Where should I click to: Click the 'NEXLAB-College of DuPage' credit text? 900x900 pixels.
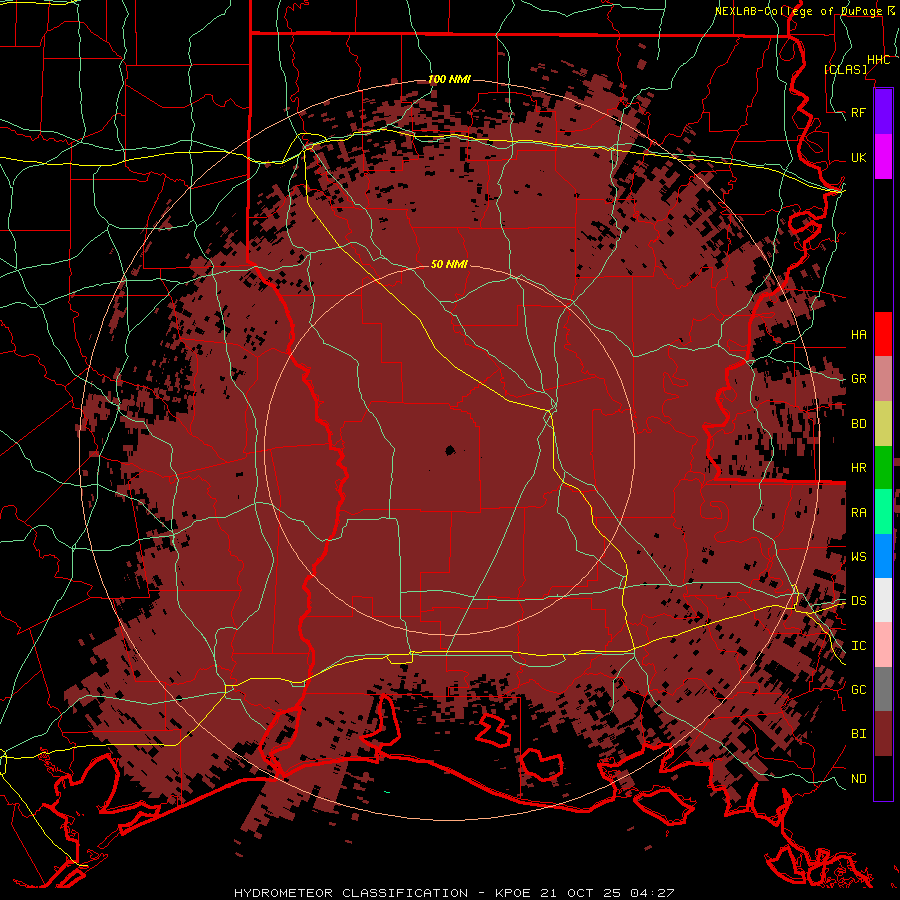798,11
